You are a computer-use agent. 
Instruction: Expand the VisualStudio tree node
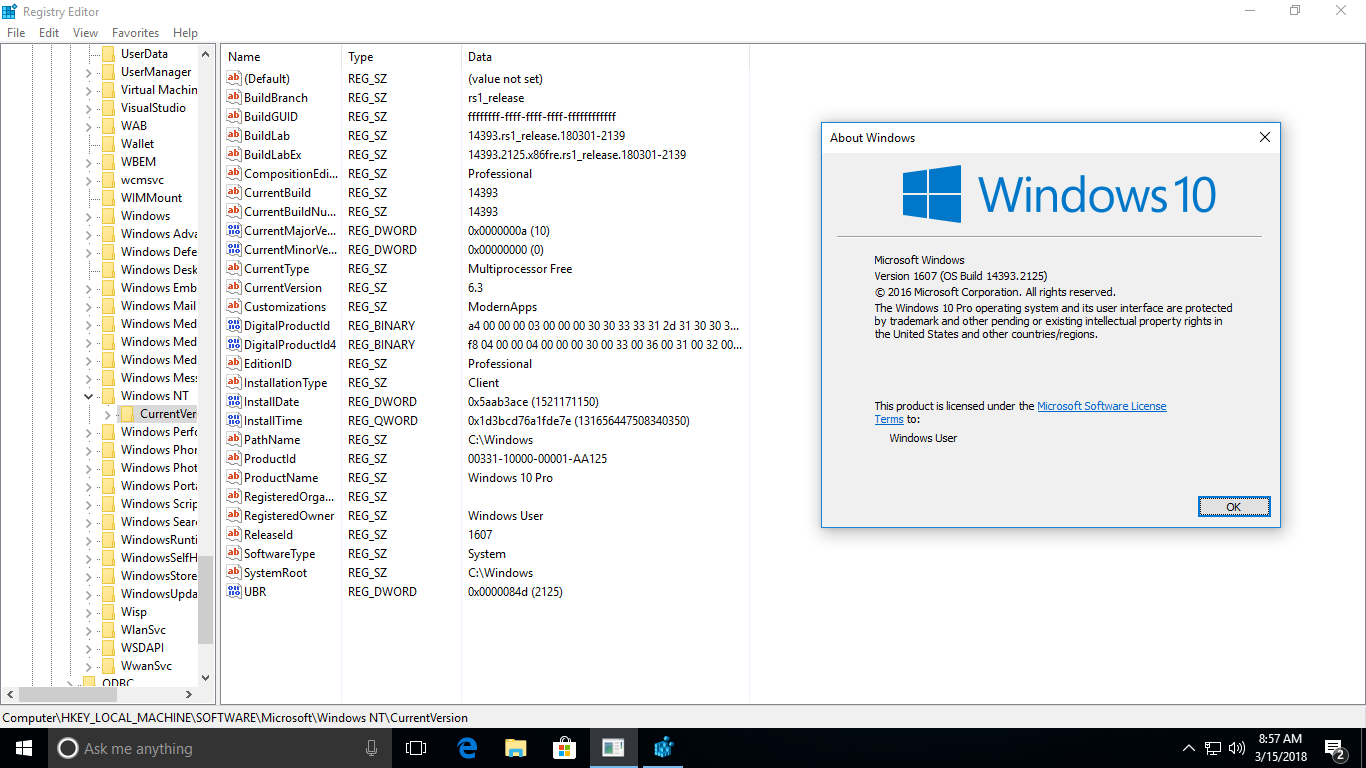pyautogui.click(x=88, y=108)
